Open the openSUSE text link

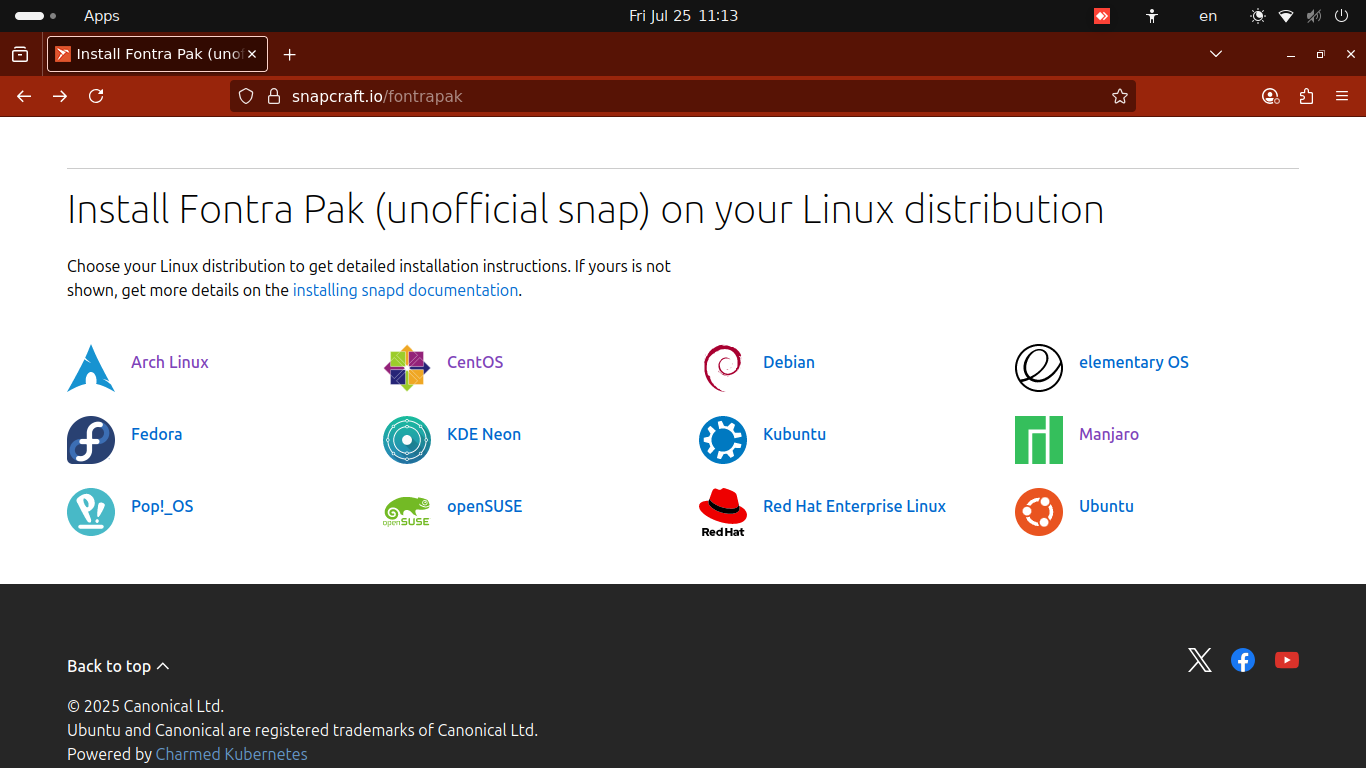point(484,506)
